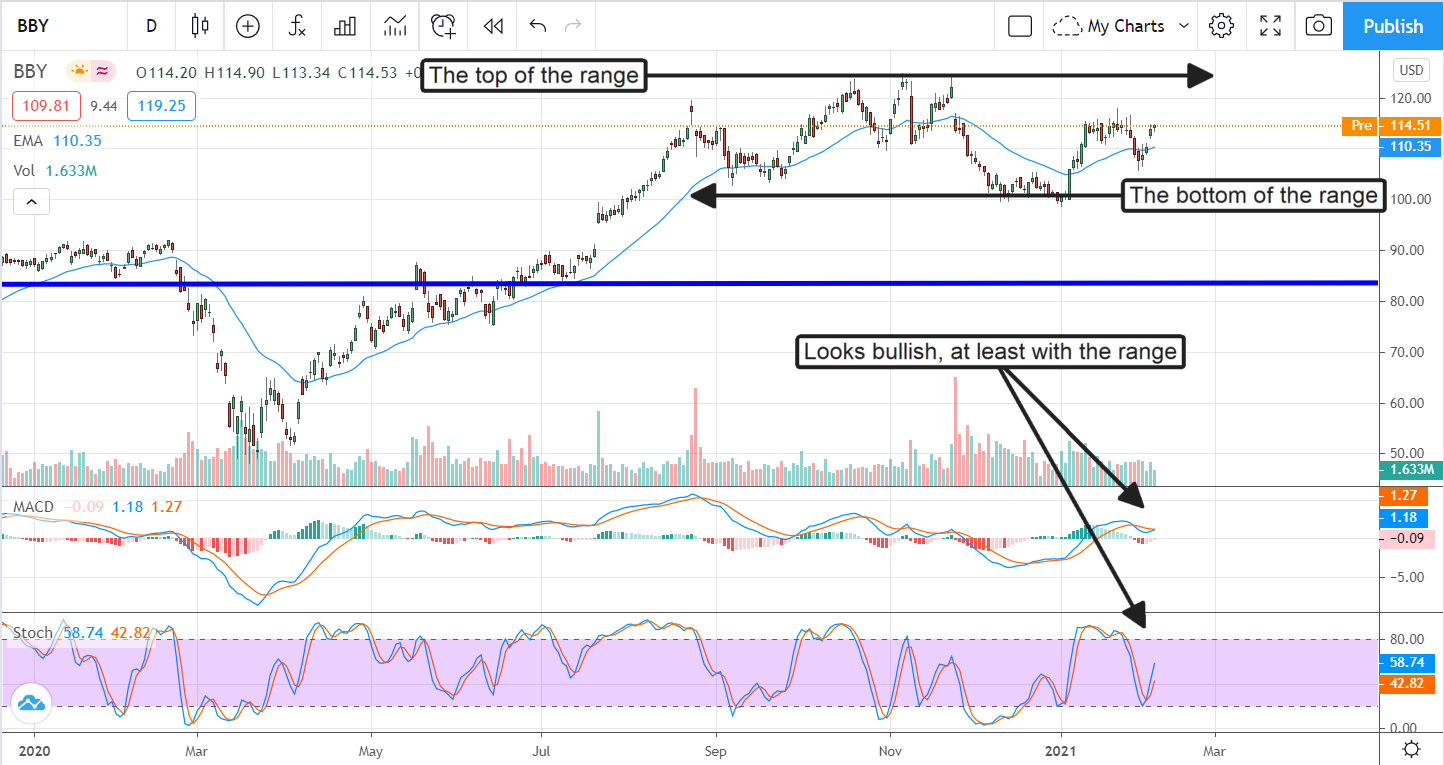Open the fx indicators menu
This screenshot has height=765, width=1444.
pos(297,26)
